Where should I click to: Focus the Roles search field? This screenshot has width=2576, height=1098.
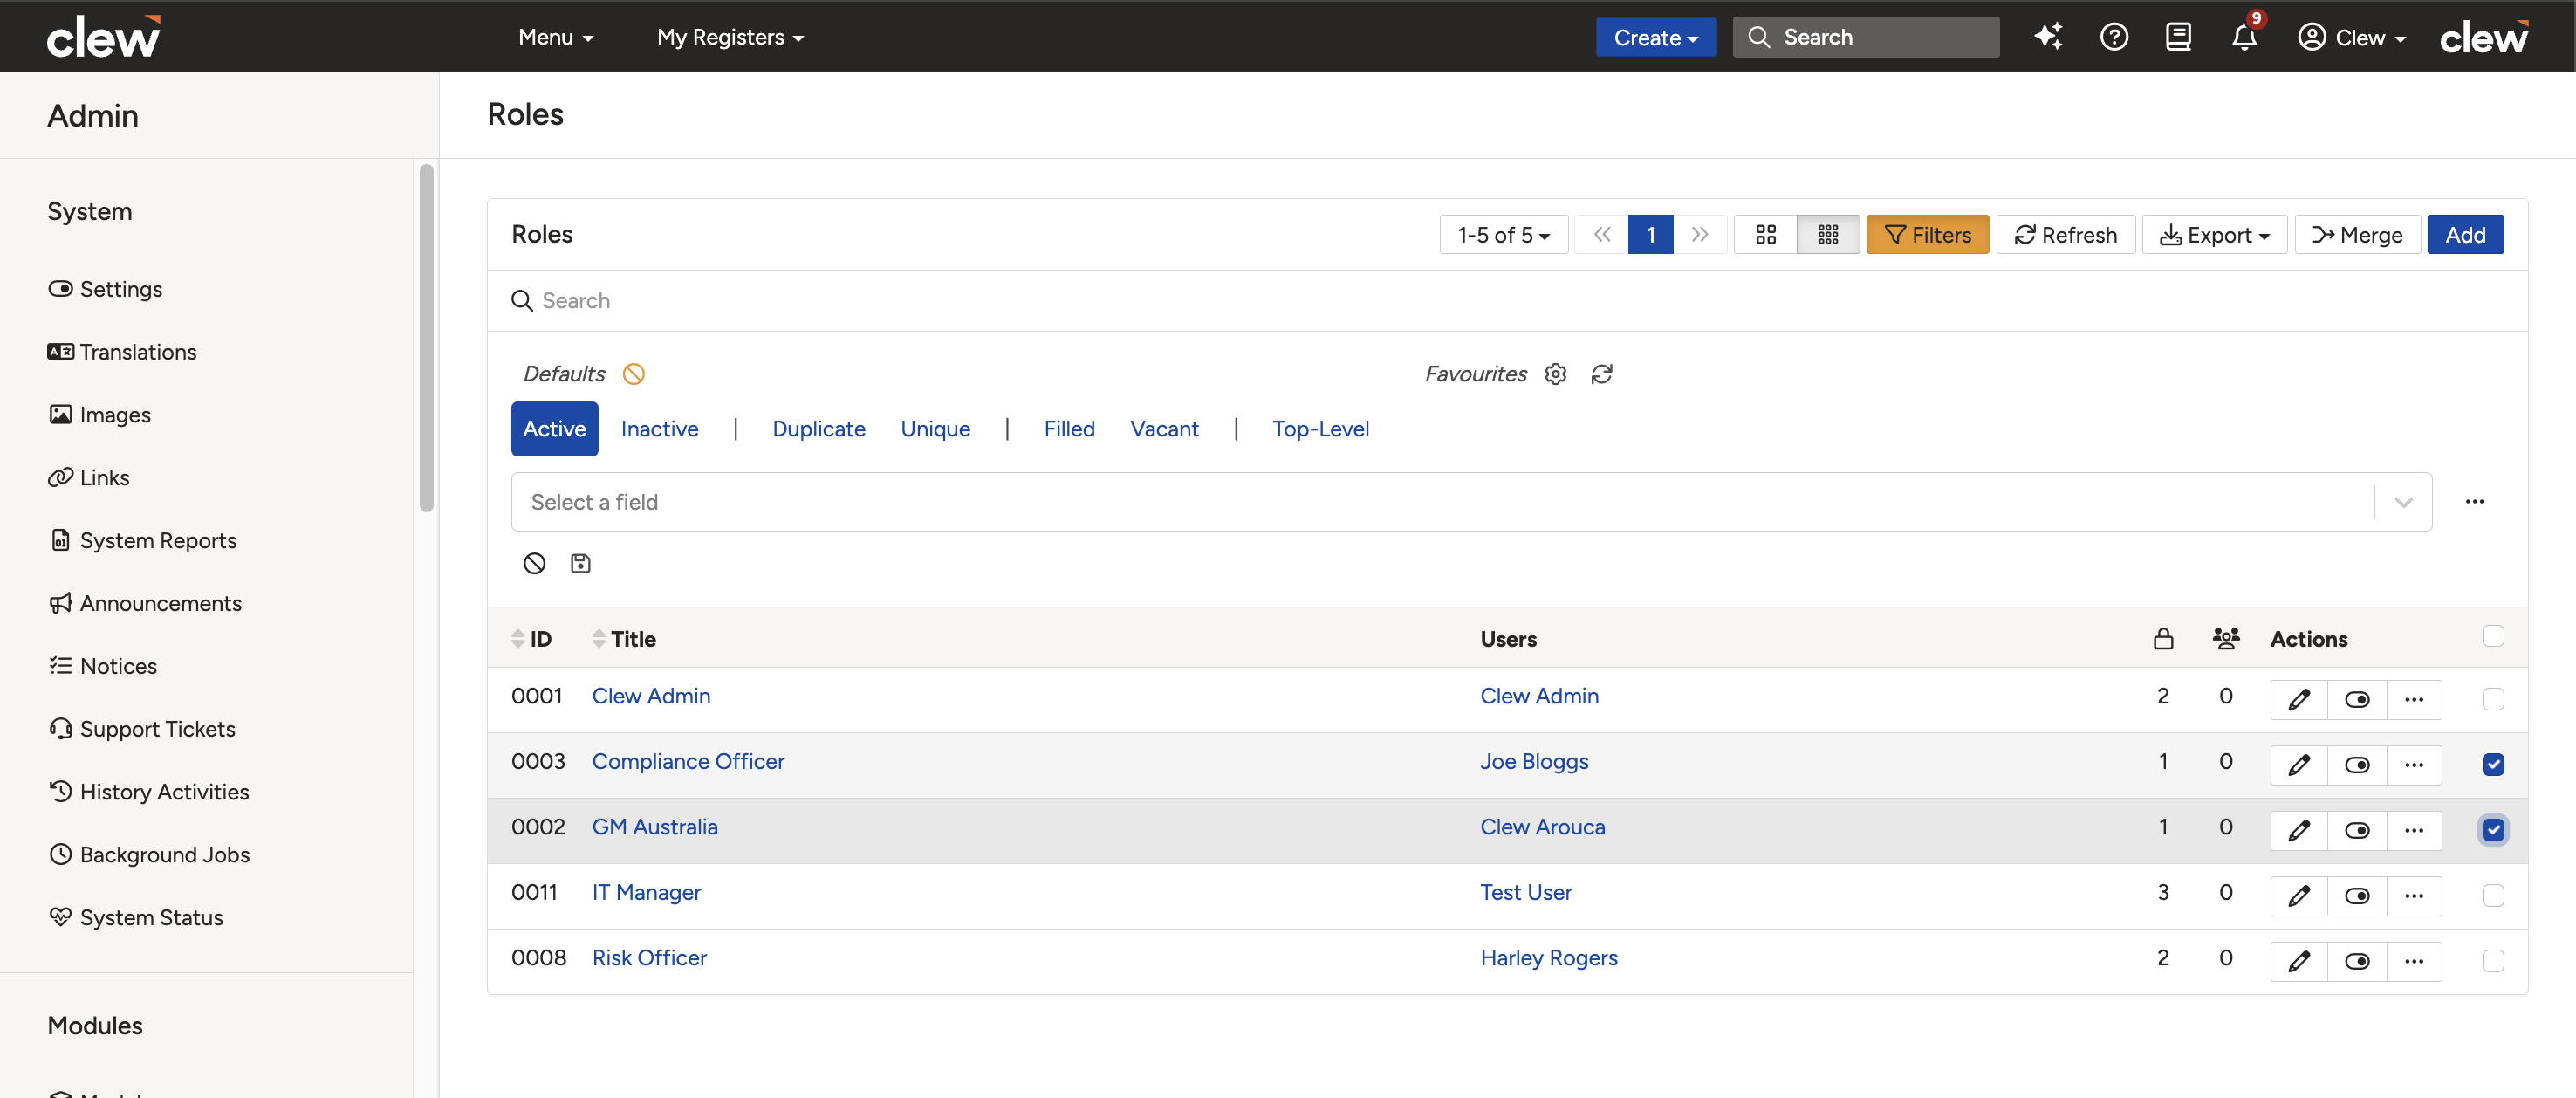pyautogui.click(x=1508, y=301)
